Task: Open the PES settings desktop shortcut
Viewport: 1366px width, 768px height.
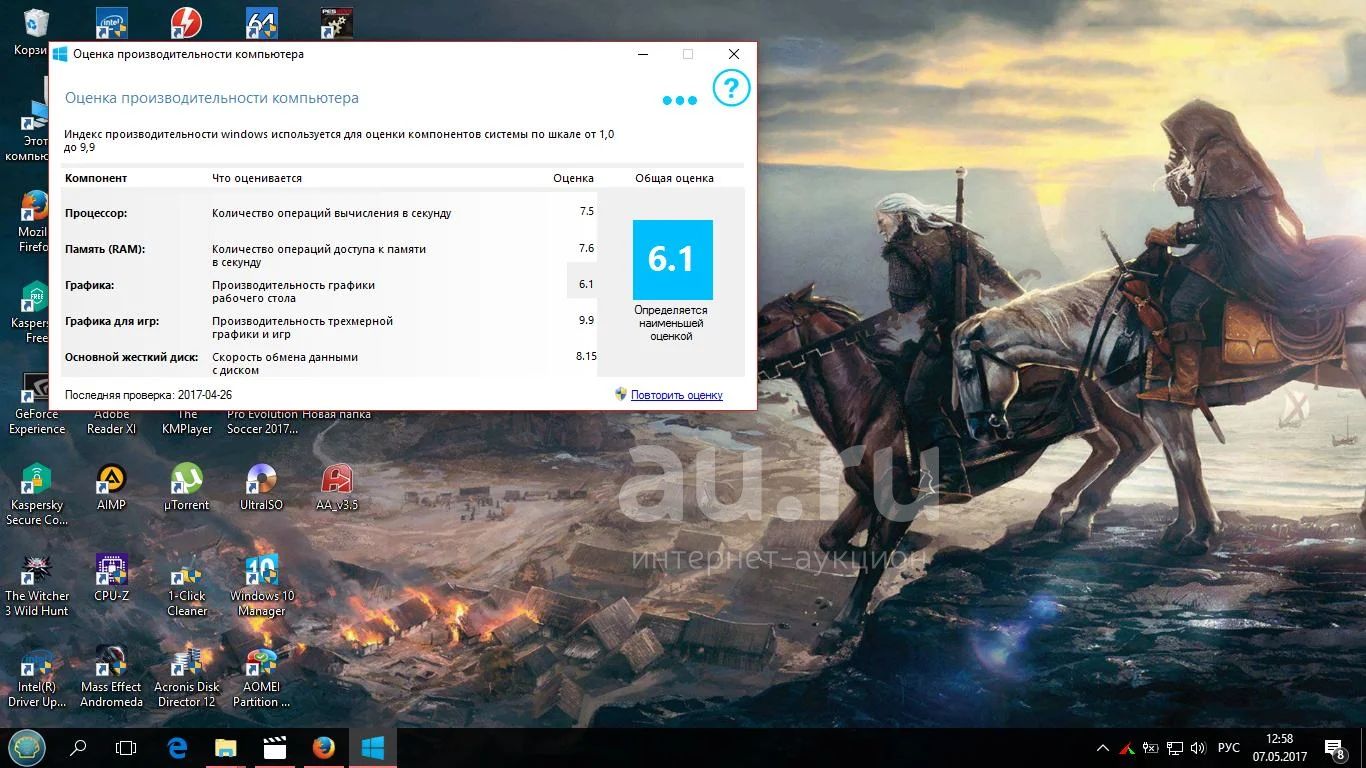Action: click(336, 22)
